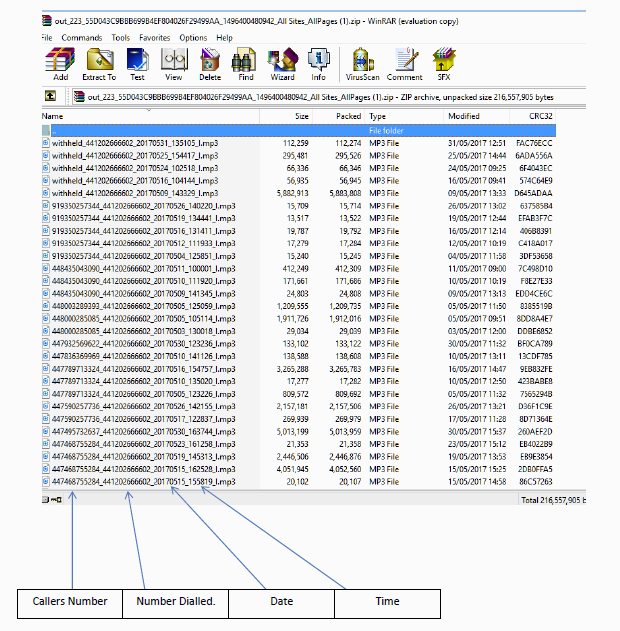
Task: Sort by CRC32 column header
Action: click(x=533, y=116)
